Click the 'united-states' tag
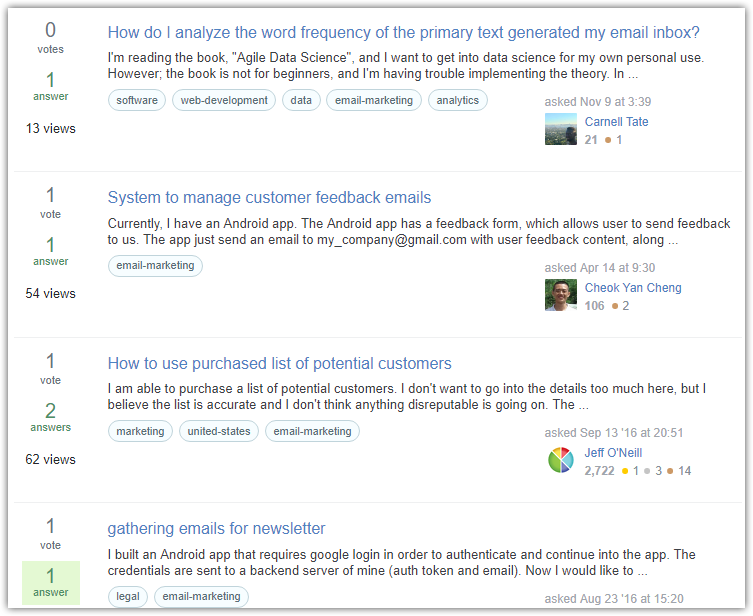The width and height of the screenshot is (753, 616). tap(219, 431)
